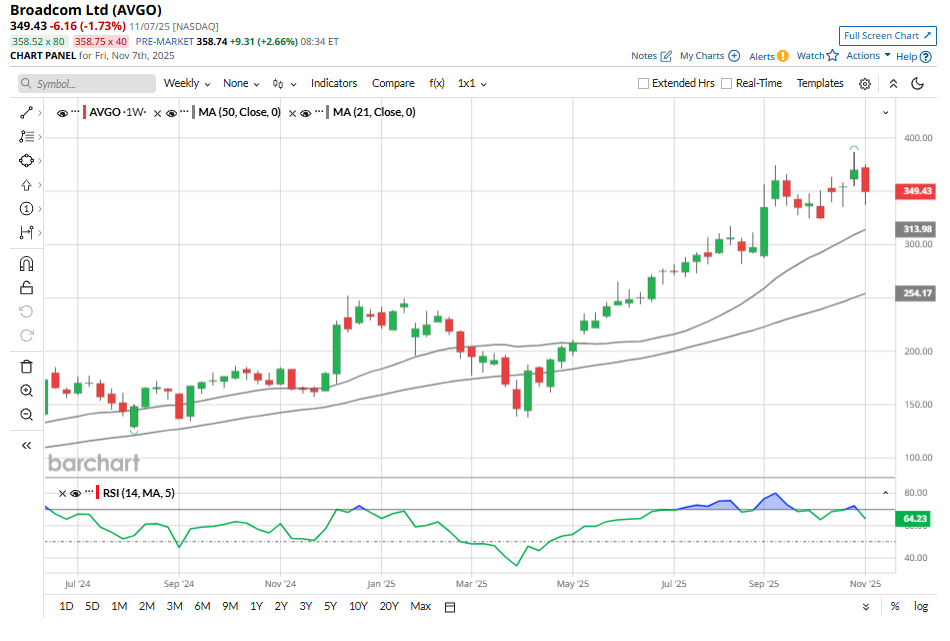Screen dimensions: 950x641
Task: Expand the Actions dropdown menu
Action: point(868,56)
